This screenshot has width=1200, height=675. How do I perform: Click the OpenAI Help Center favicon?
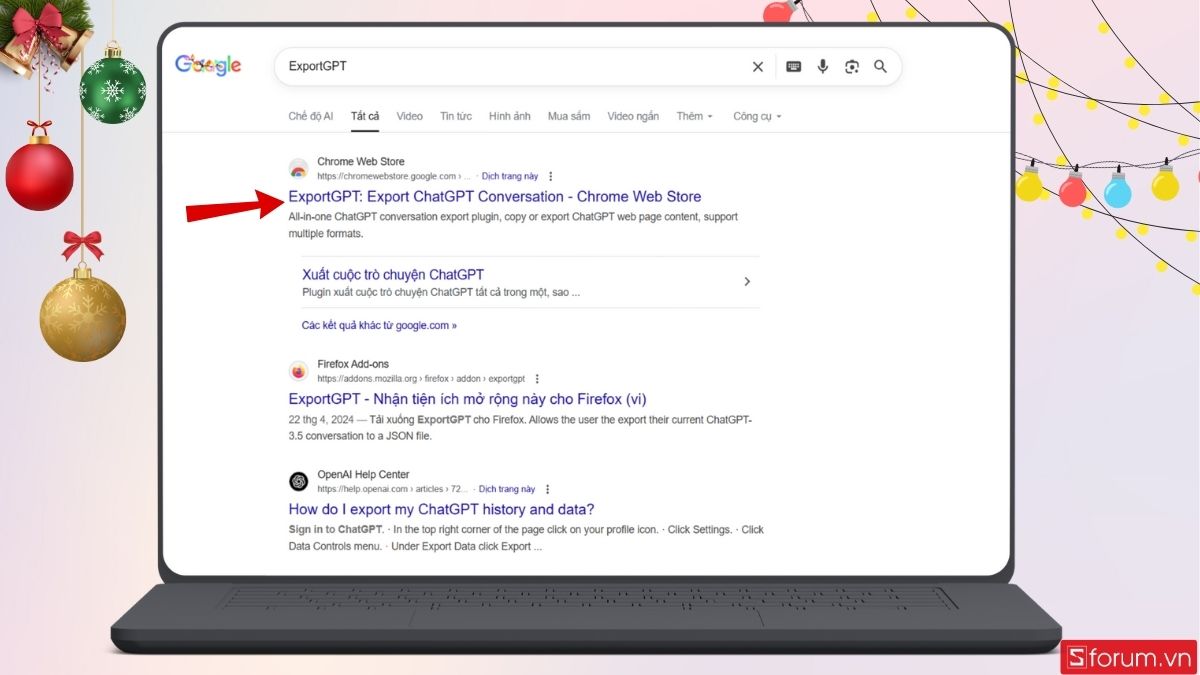(298, 481)
